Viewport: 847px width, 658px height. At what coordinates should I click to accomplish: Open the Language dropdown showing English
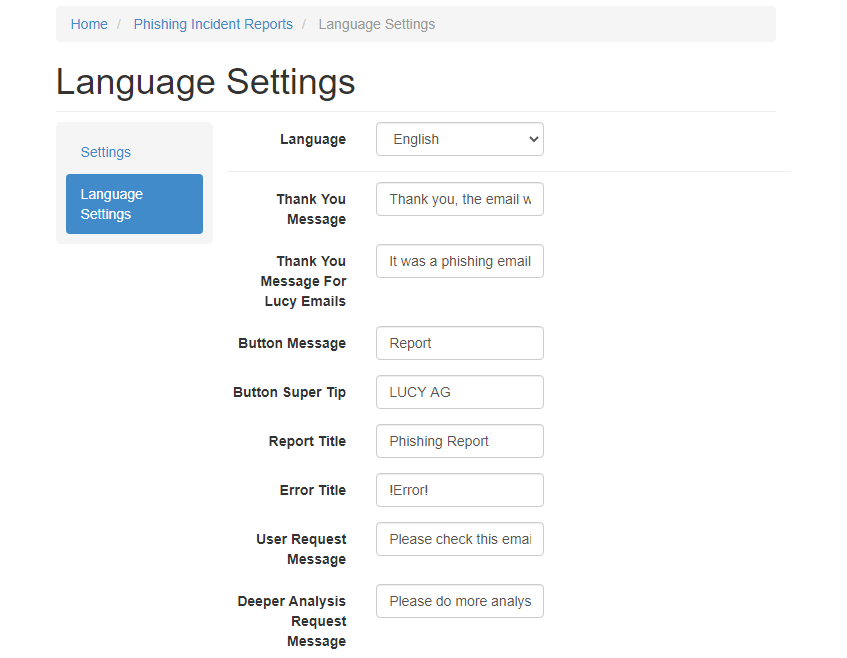(x=460, y=139)
